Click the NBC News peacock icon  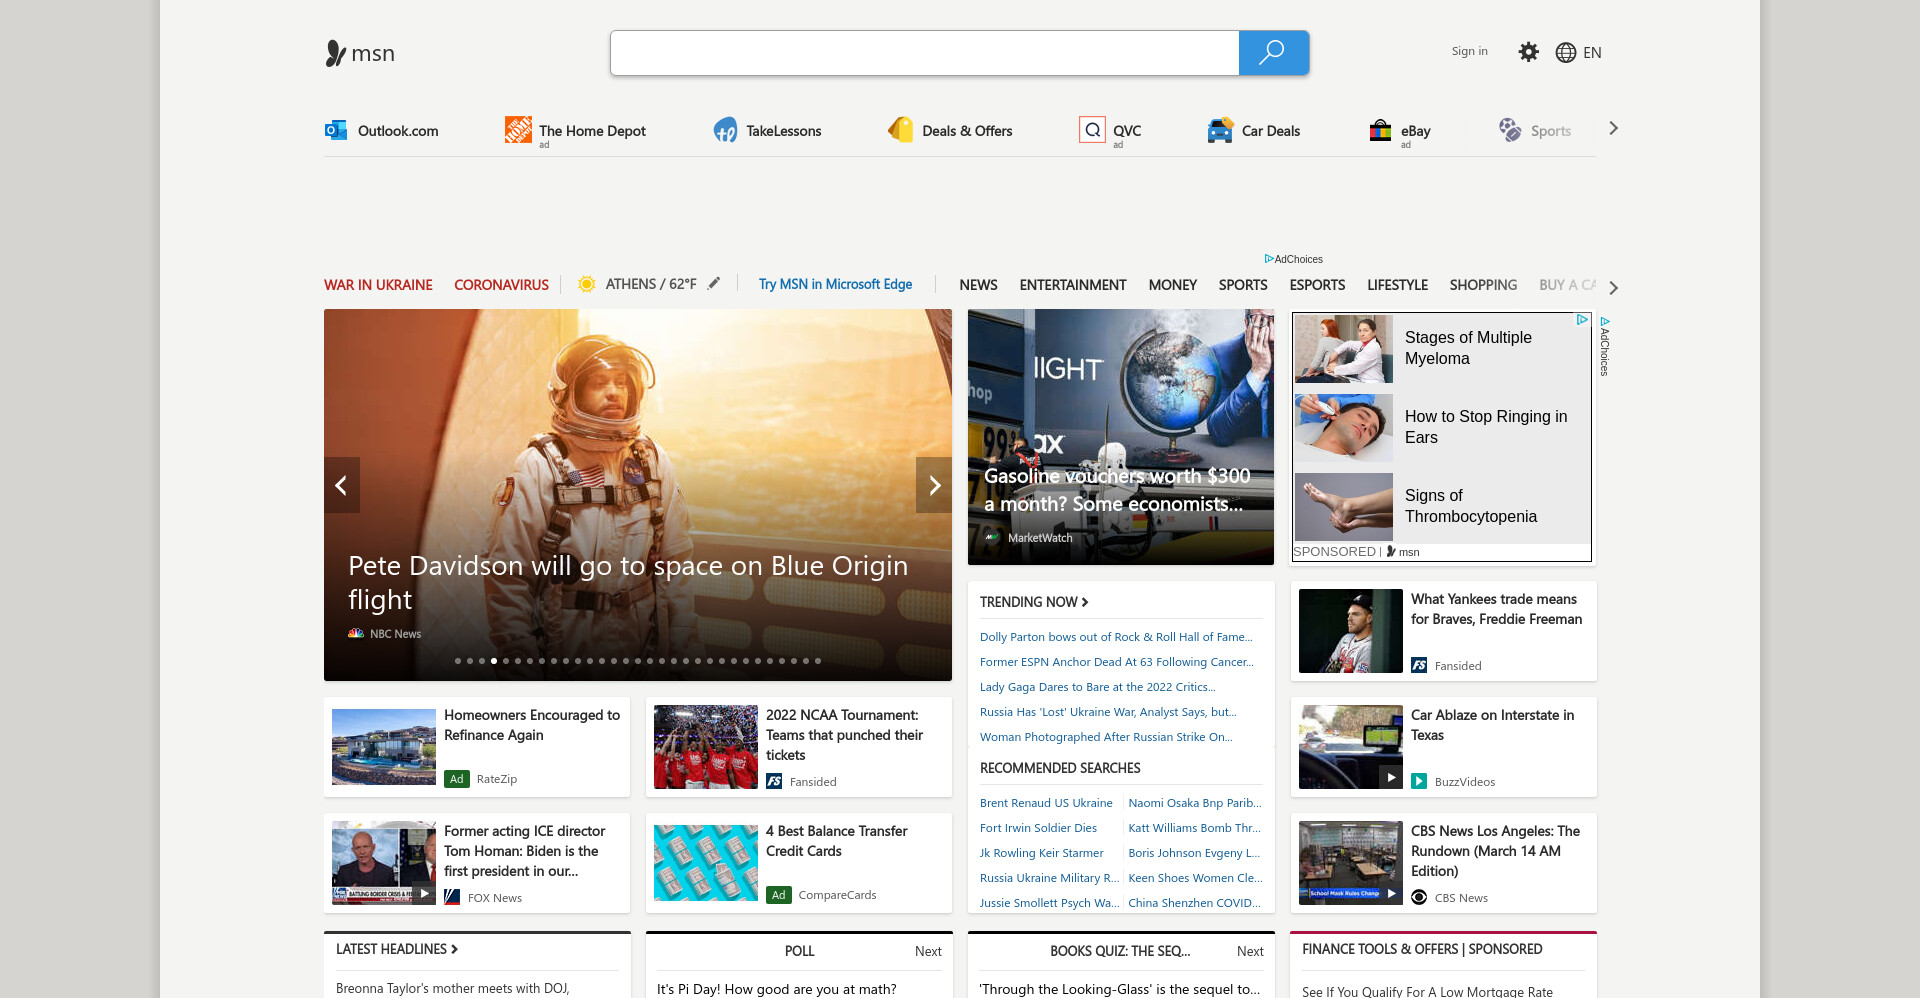point(356,633)
